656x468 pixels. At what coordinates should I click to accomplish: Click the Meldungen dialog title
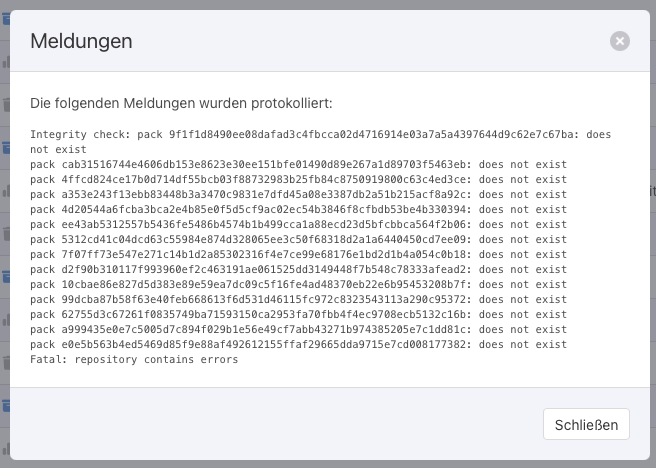tap(81, 41)
